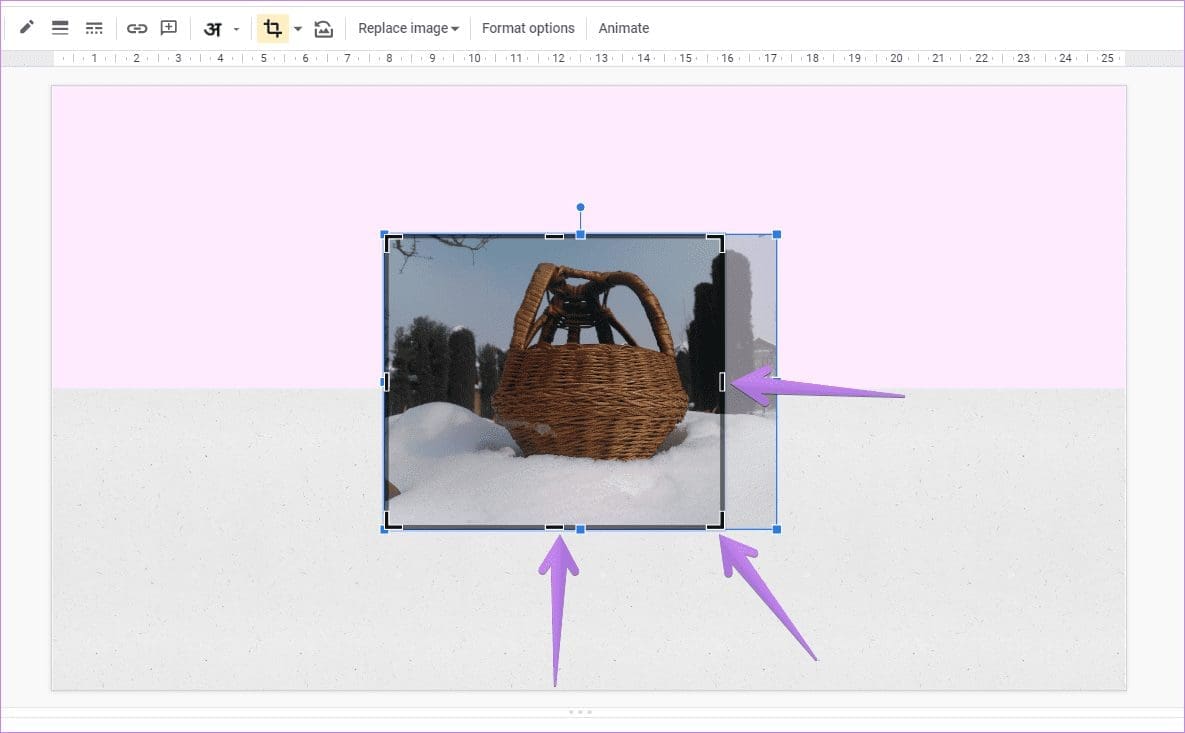Click the add comment icon
The width and height of the screenshot is (1185, 733).
[x=169, y=28]
